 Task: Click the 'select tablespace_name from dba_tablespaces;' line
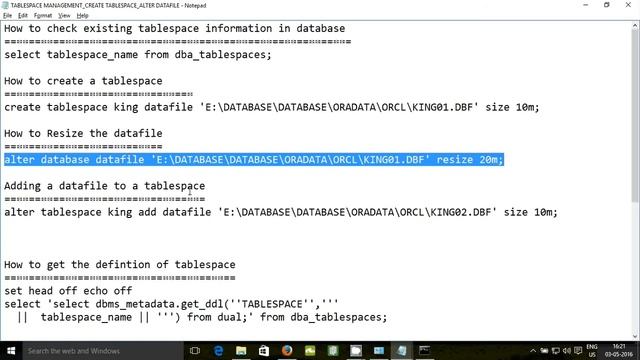tap(138, 55)
